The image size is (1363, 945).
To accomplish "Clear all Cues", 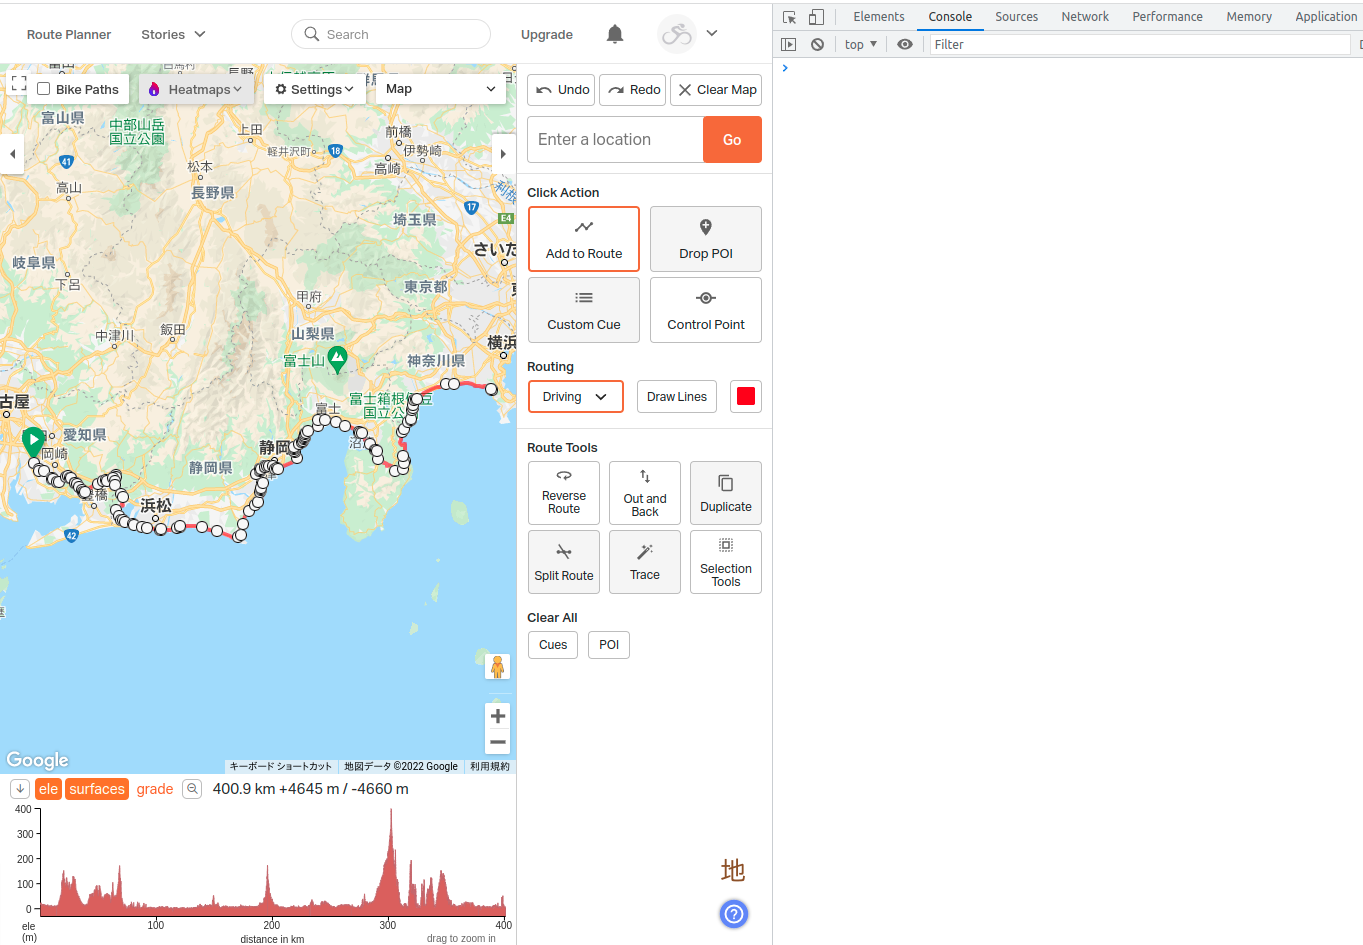I will 553,645.
